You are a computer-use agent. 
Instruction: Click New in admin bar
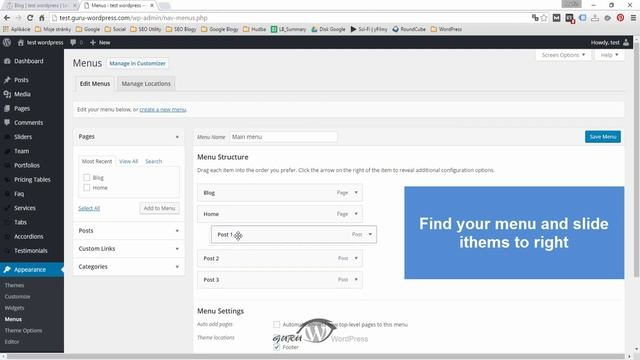point(100,42)
